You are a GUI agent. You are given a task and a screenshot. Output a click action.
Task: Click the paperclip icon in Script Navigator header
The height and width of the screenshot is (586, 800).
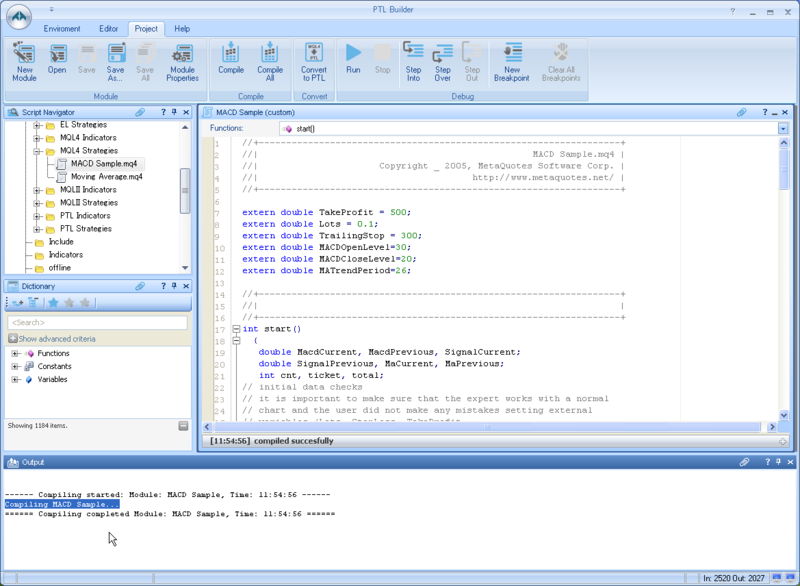(x=140, y=112)
